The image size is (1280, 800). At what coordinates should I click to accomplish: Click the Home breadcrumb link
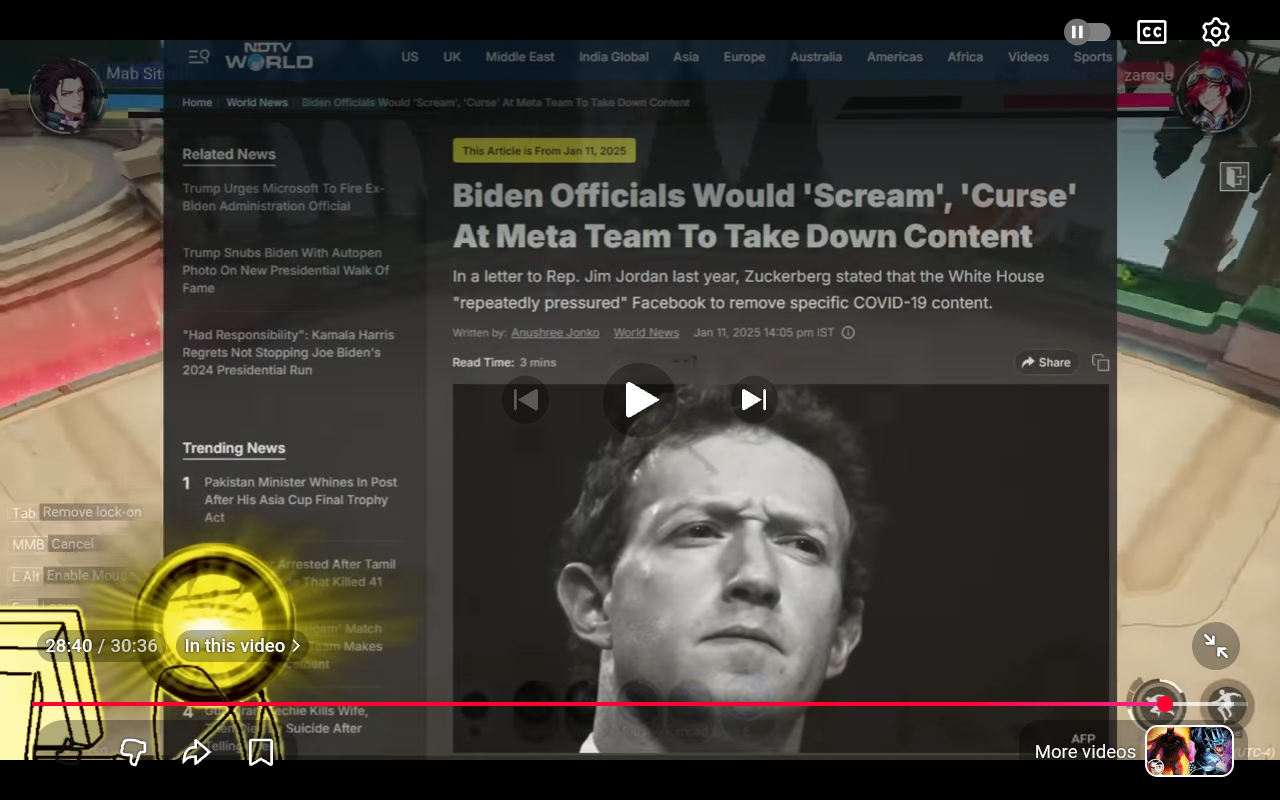tap(197, 103)
